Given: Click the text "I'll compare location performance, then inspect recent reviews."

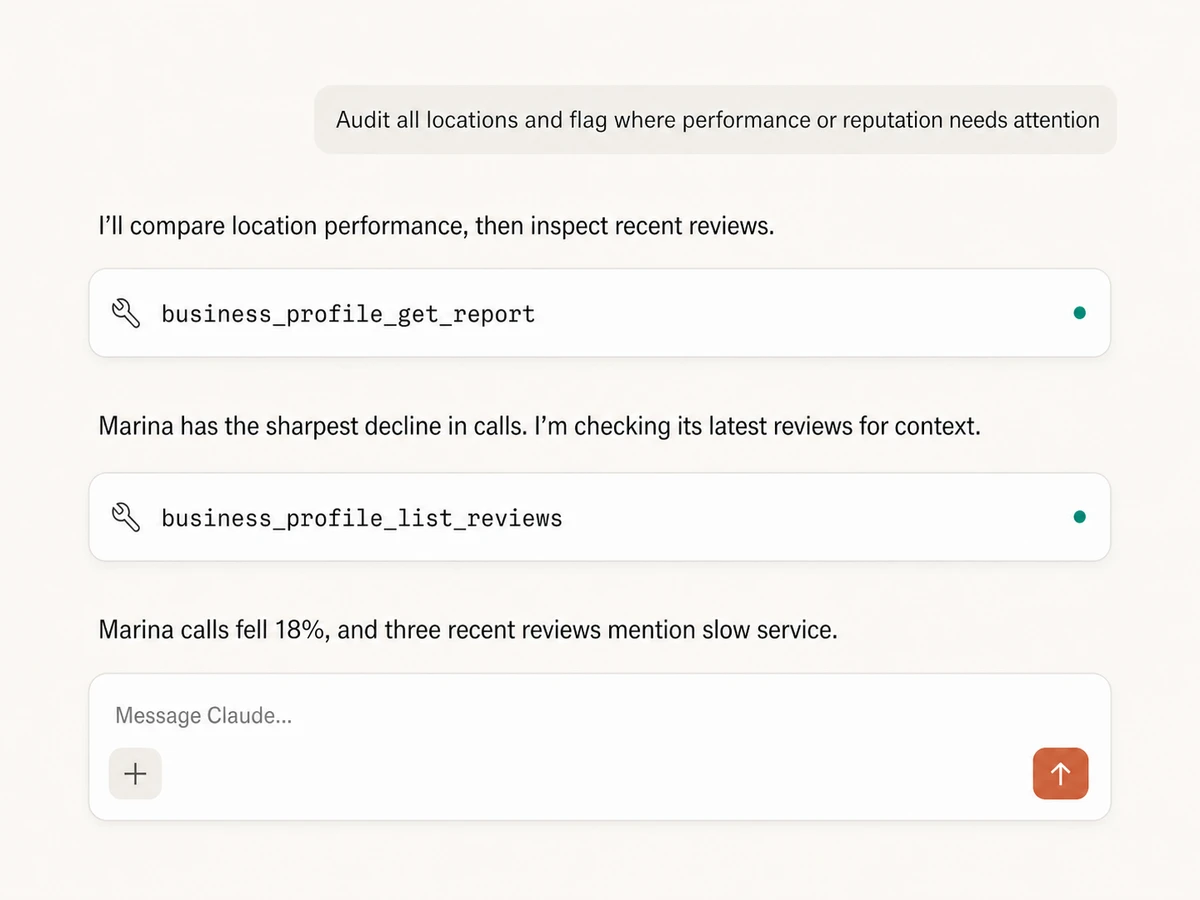Looking at the screenshot, I should [x=436, y=226].
